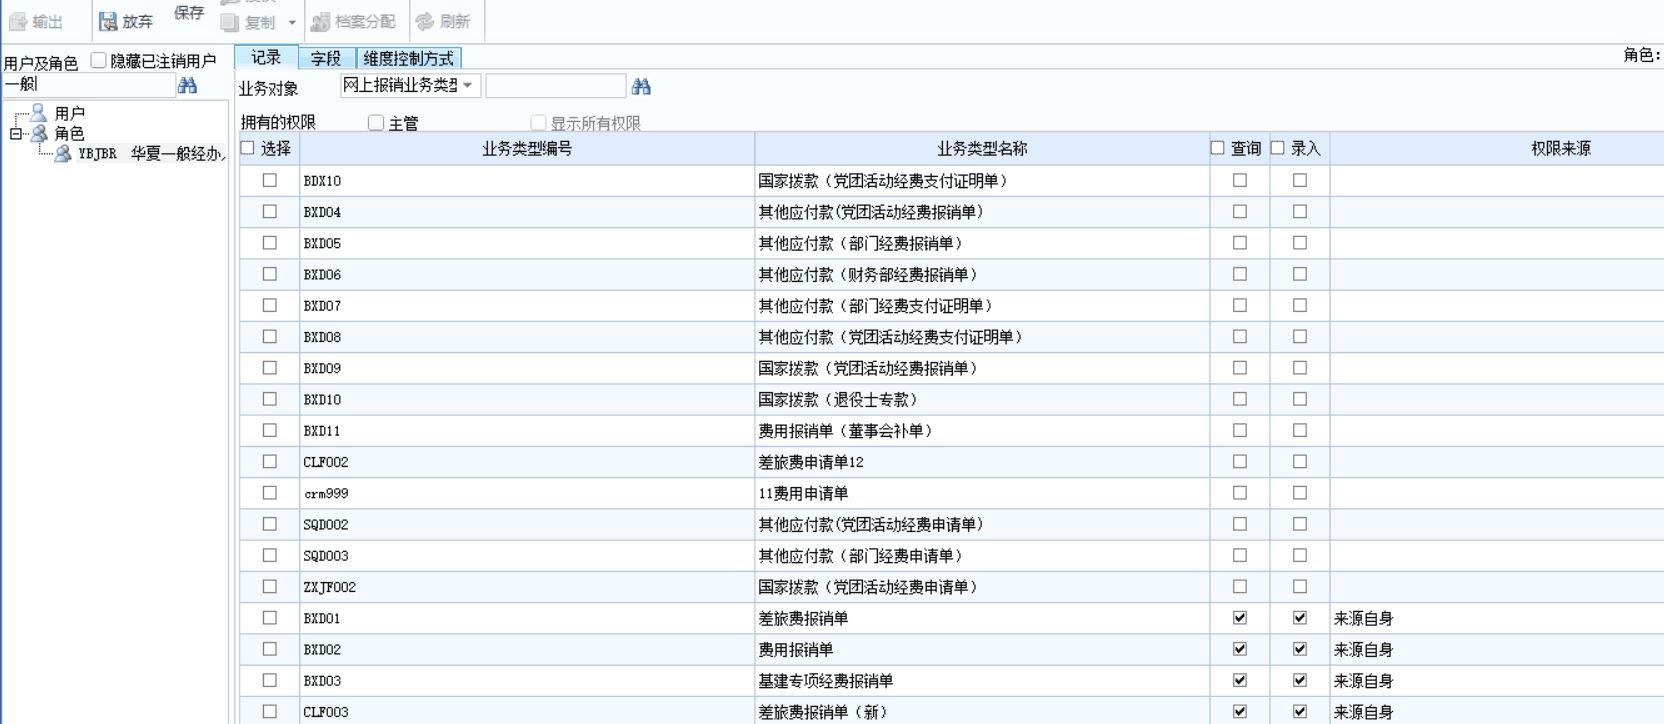Click the 放弃 discard toolbar icon
Screen dimensions: 1664x724
click(108, 21)
